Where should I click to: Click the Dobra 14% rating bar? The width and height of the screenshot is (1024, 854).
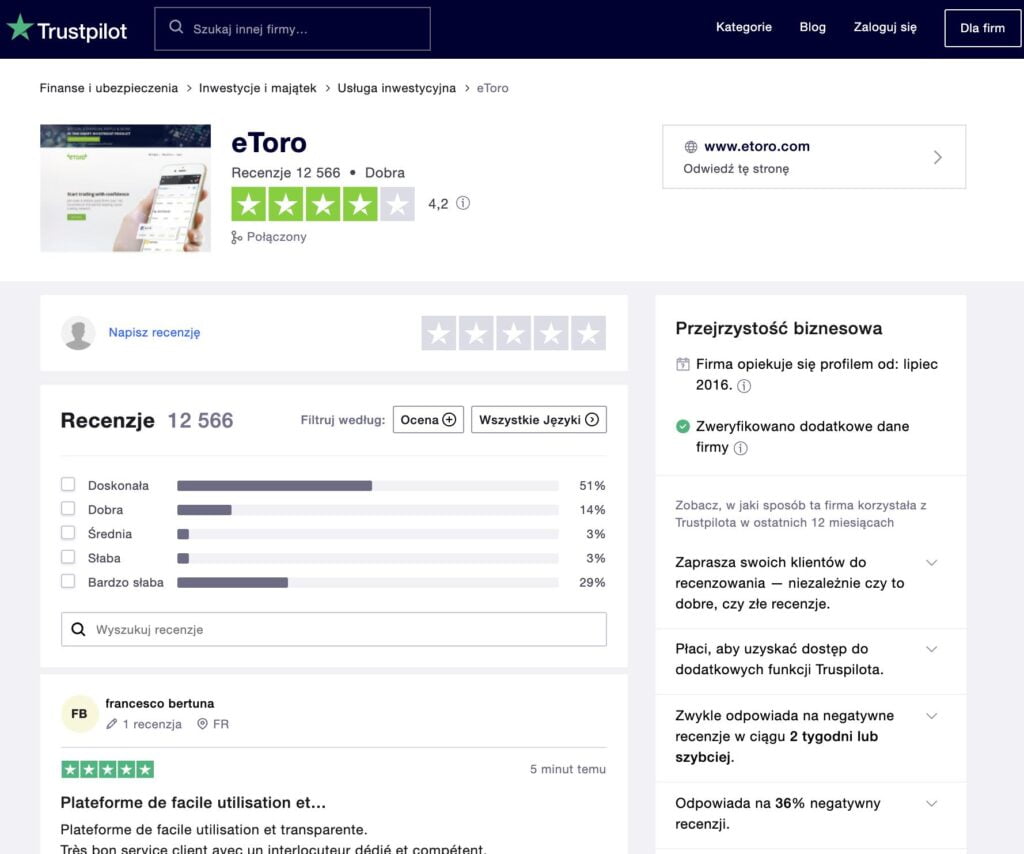point(368,510)
